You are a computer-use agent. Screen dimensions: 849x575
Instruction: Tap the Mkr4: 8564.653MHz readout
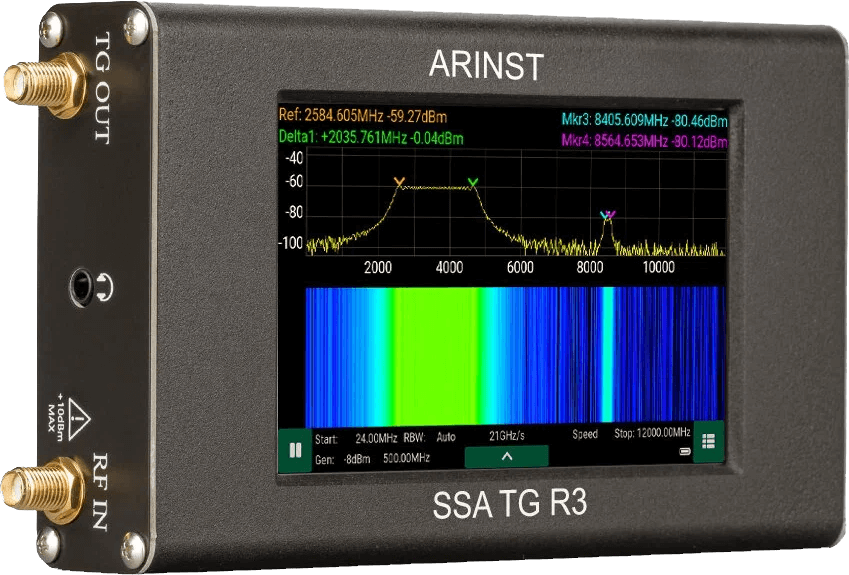coord(644,141)
